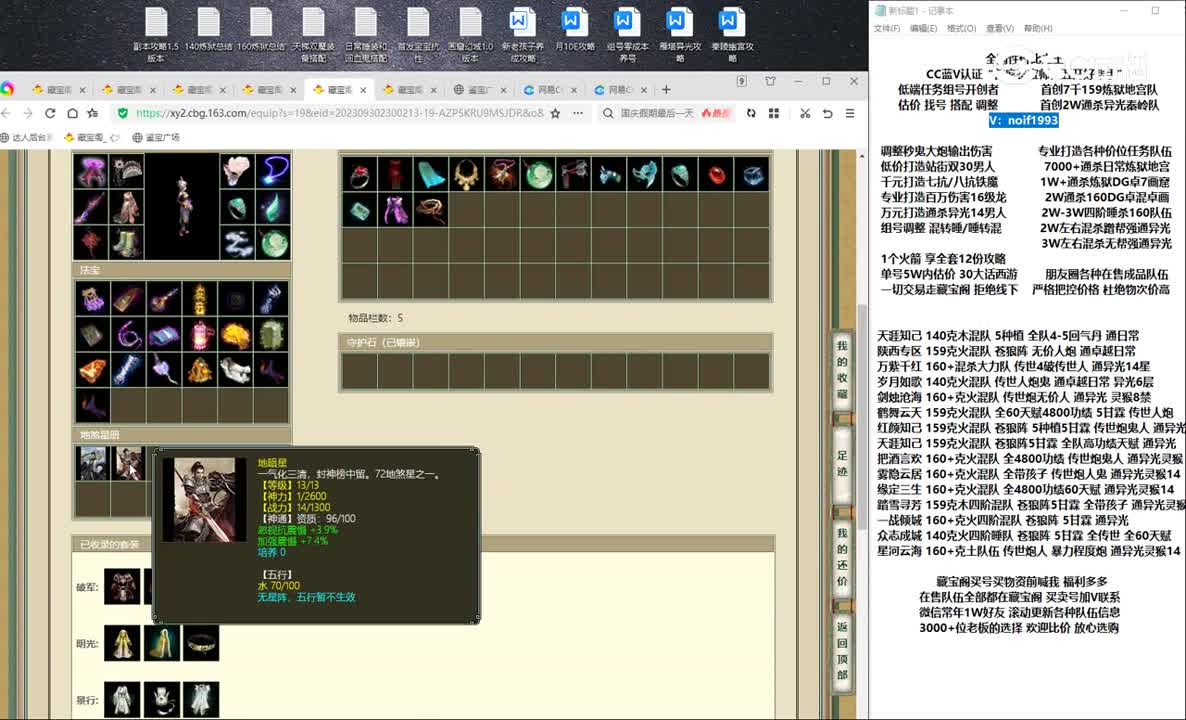Click the highlighted text V: noif1993 in Notepad
This screenshot has height=720, width=1186.
pos(1023,120)
